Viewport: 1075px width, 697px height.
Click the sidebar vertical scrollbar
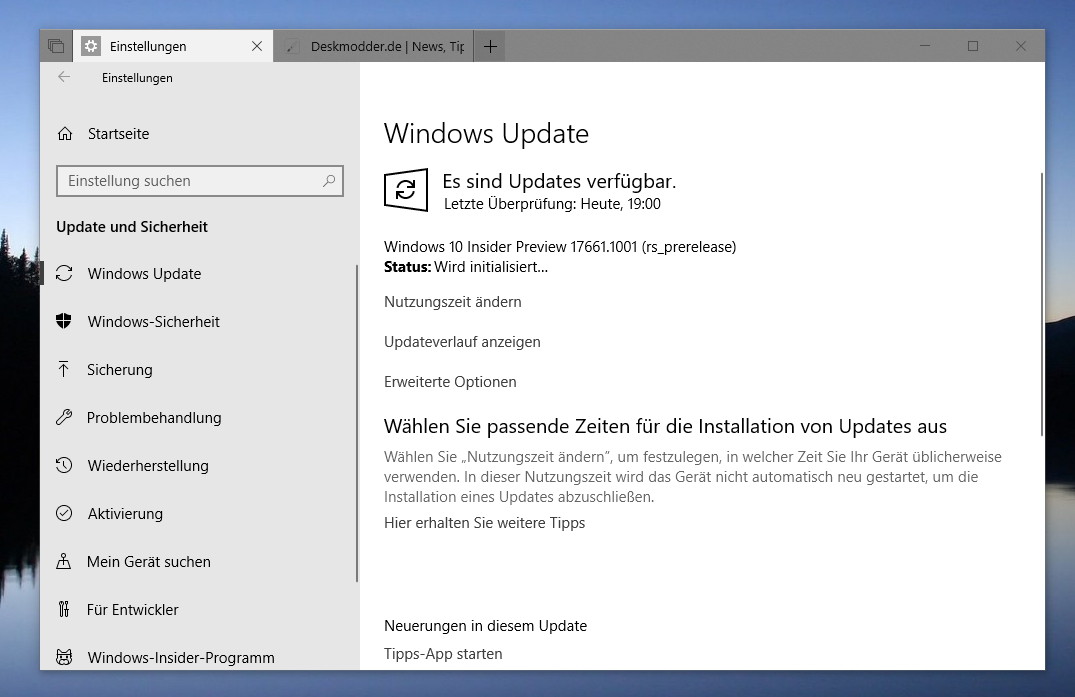coord(357,424)
